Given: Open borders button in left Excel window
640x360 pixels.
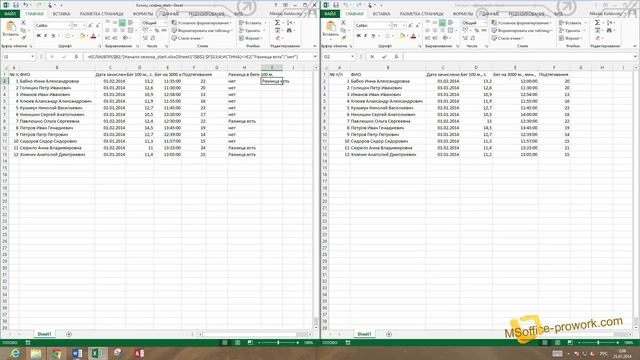Looking at the screenshot, I should (68, 36).
